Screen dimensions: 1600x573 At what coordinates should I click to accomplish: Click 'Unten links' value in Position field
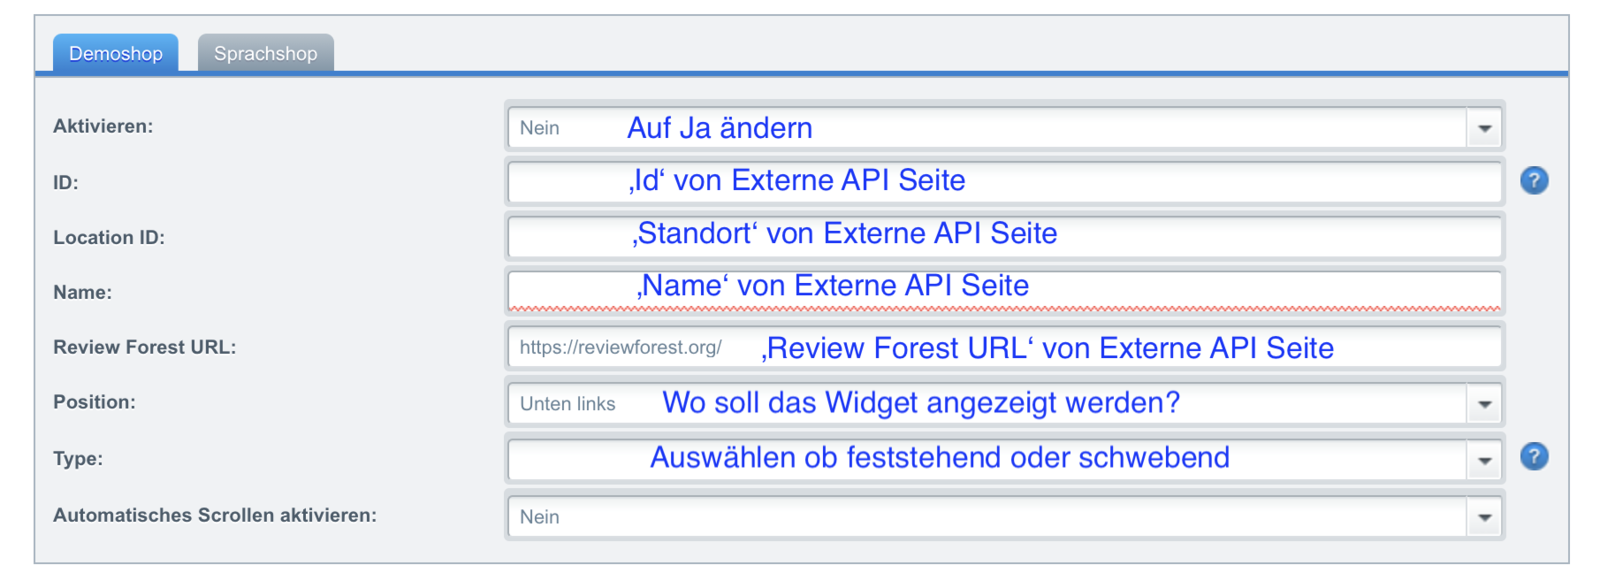pos(567,404)
